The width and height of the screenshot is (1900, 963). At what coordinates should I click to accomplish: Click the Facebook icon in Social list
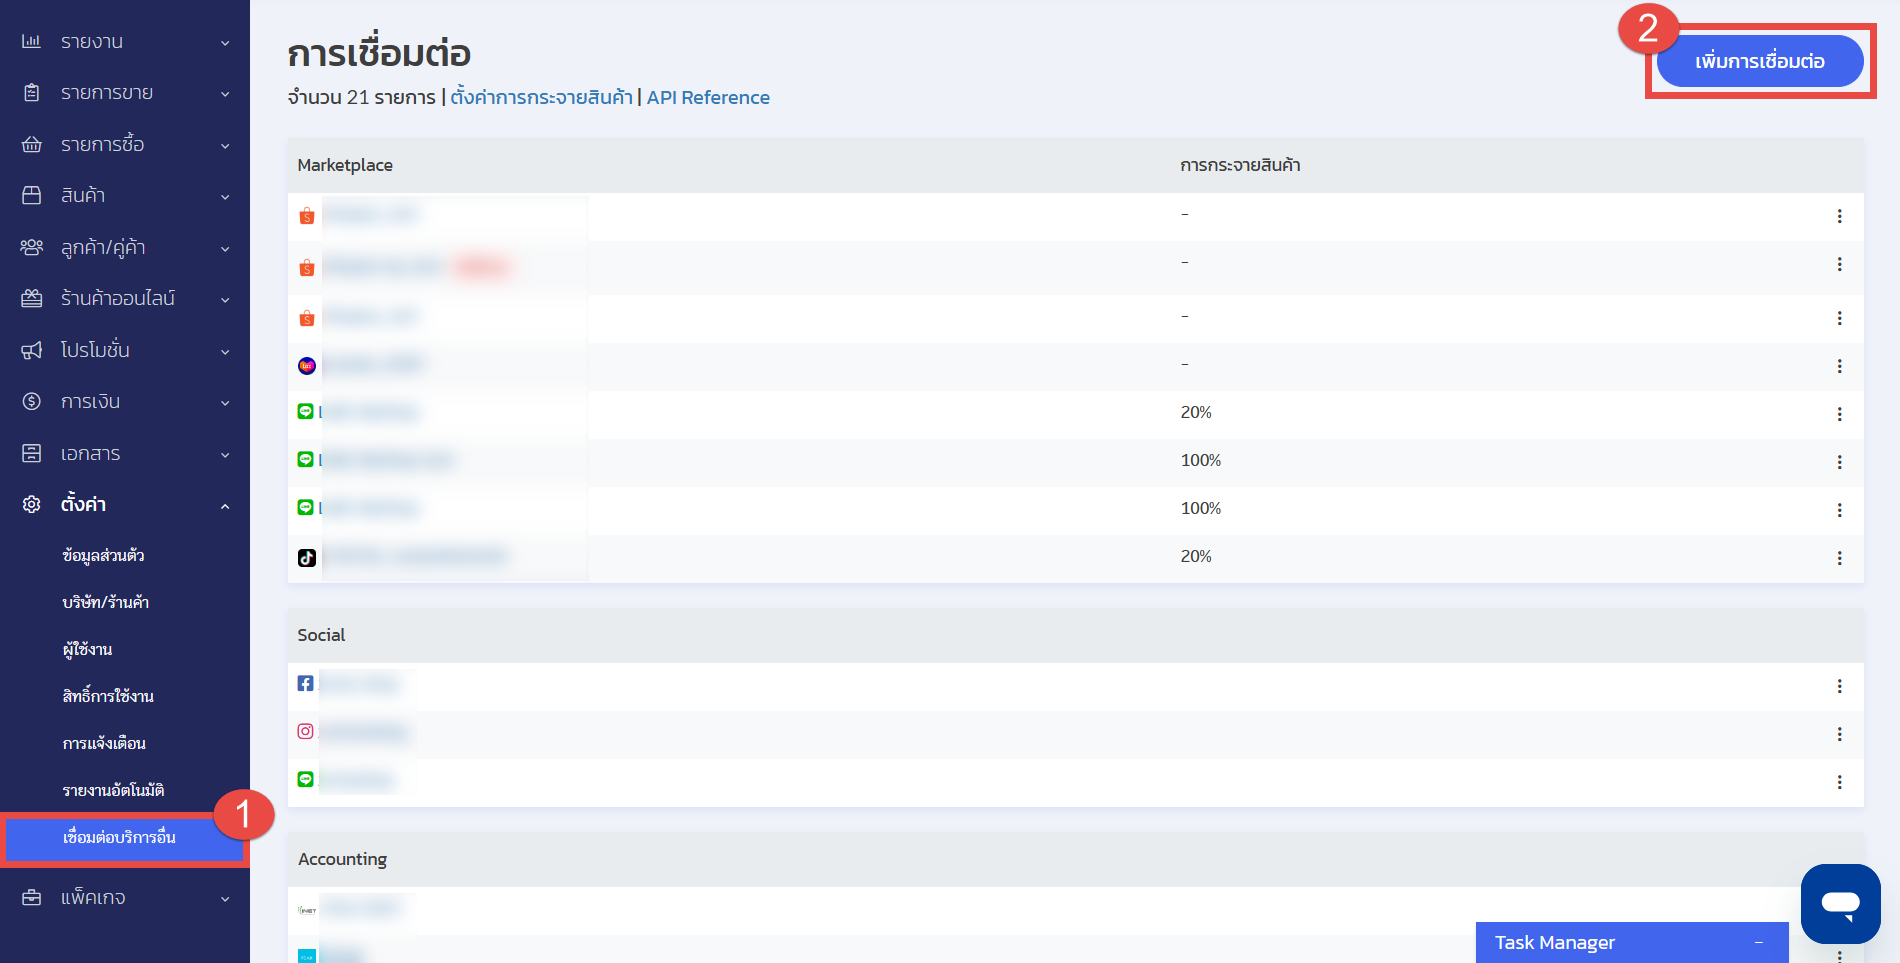[306, 684]
